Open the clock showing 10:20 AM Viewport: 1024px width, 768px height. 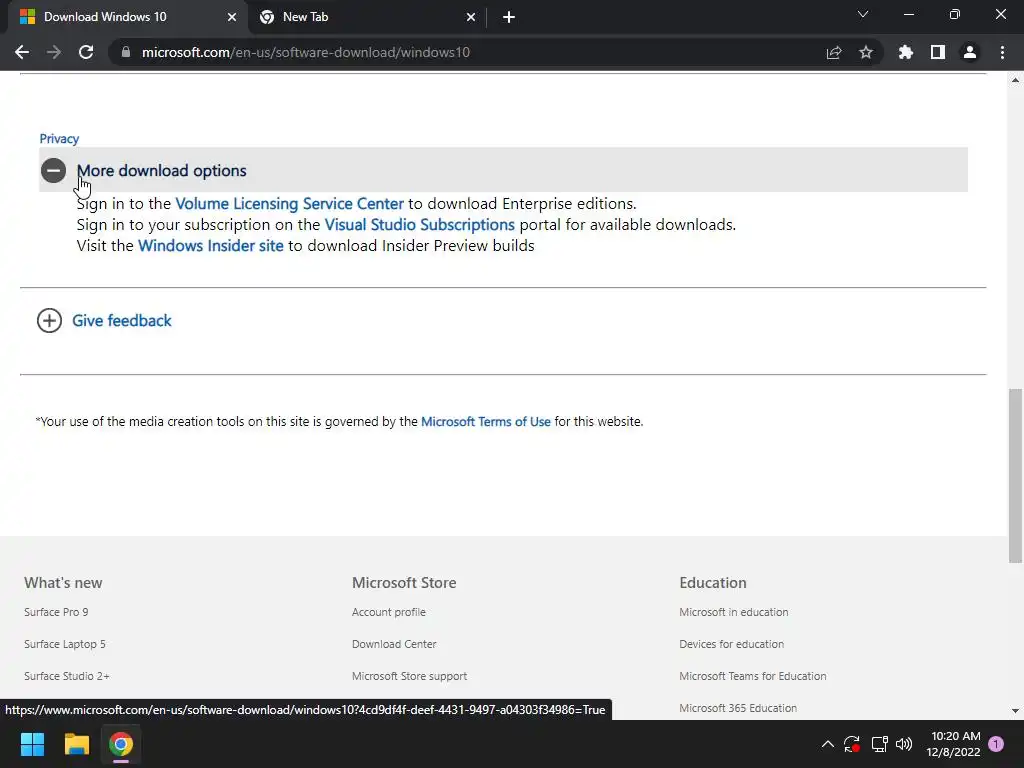[x=953, y=744]
